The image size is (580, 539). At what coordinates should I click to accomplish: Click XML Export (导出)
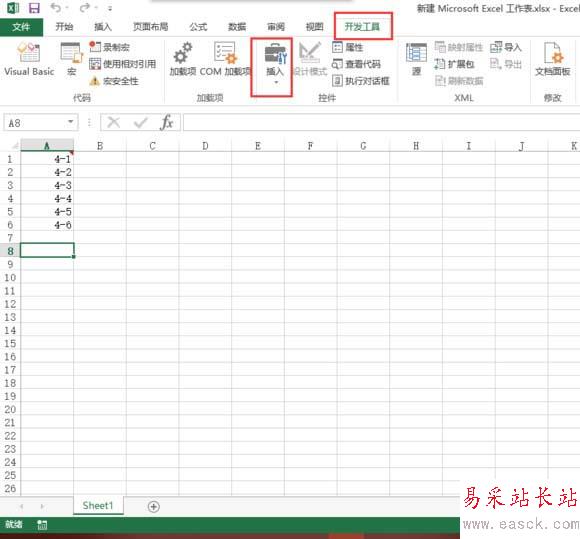505,64
